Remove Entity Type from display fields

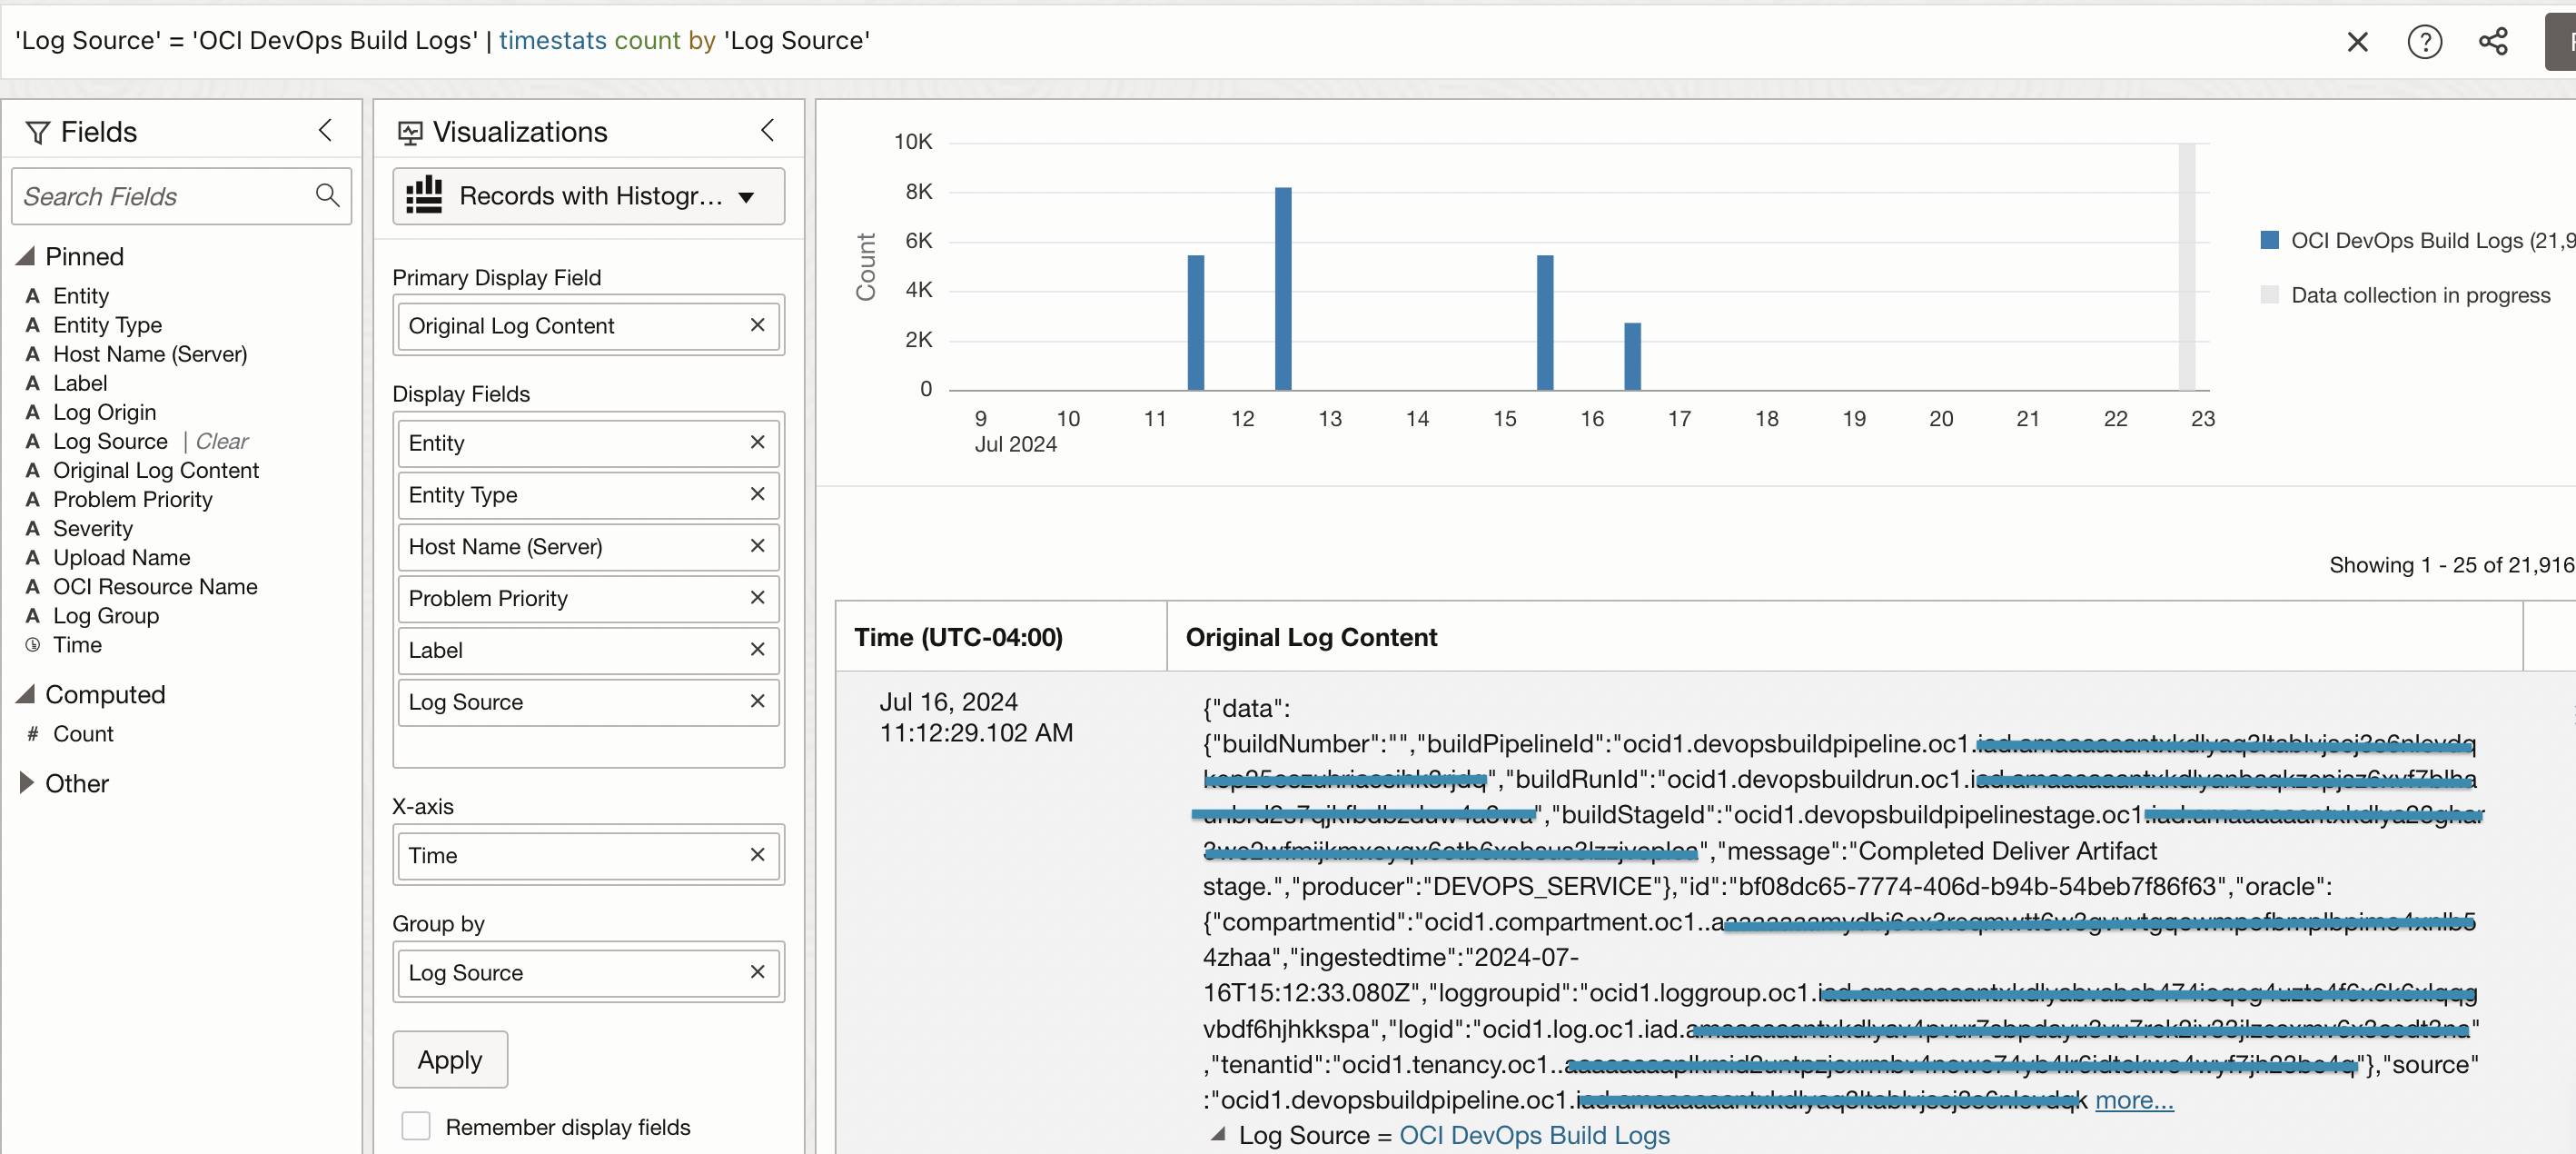(x=757, y=494)
